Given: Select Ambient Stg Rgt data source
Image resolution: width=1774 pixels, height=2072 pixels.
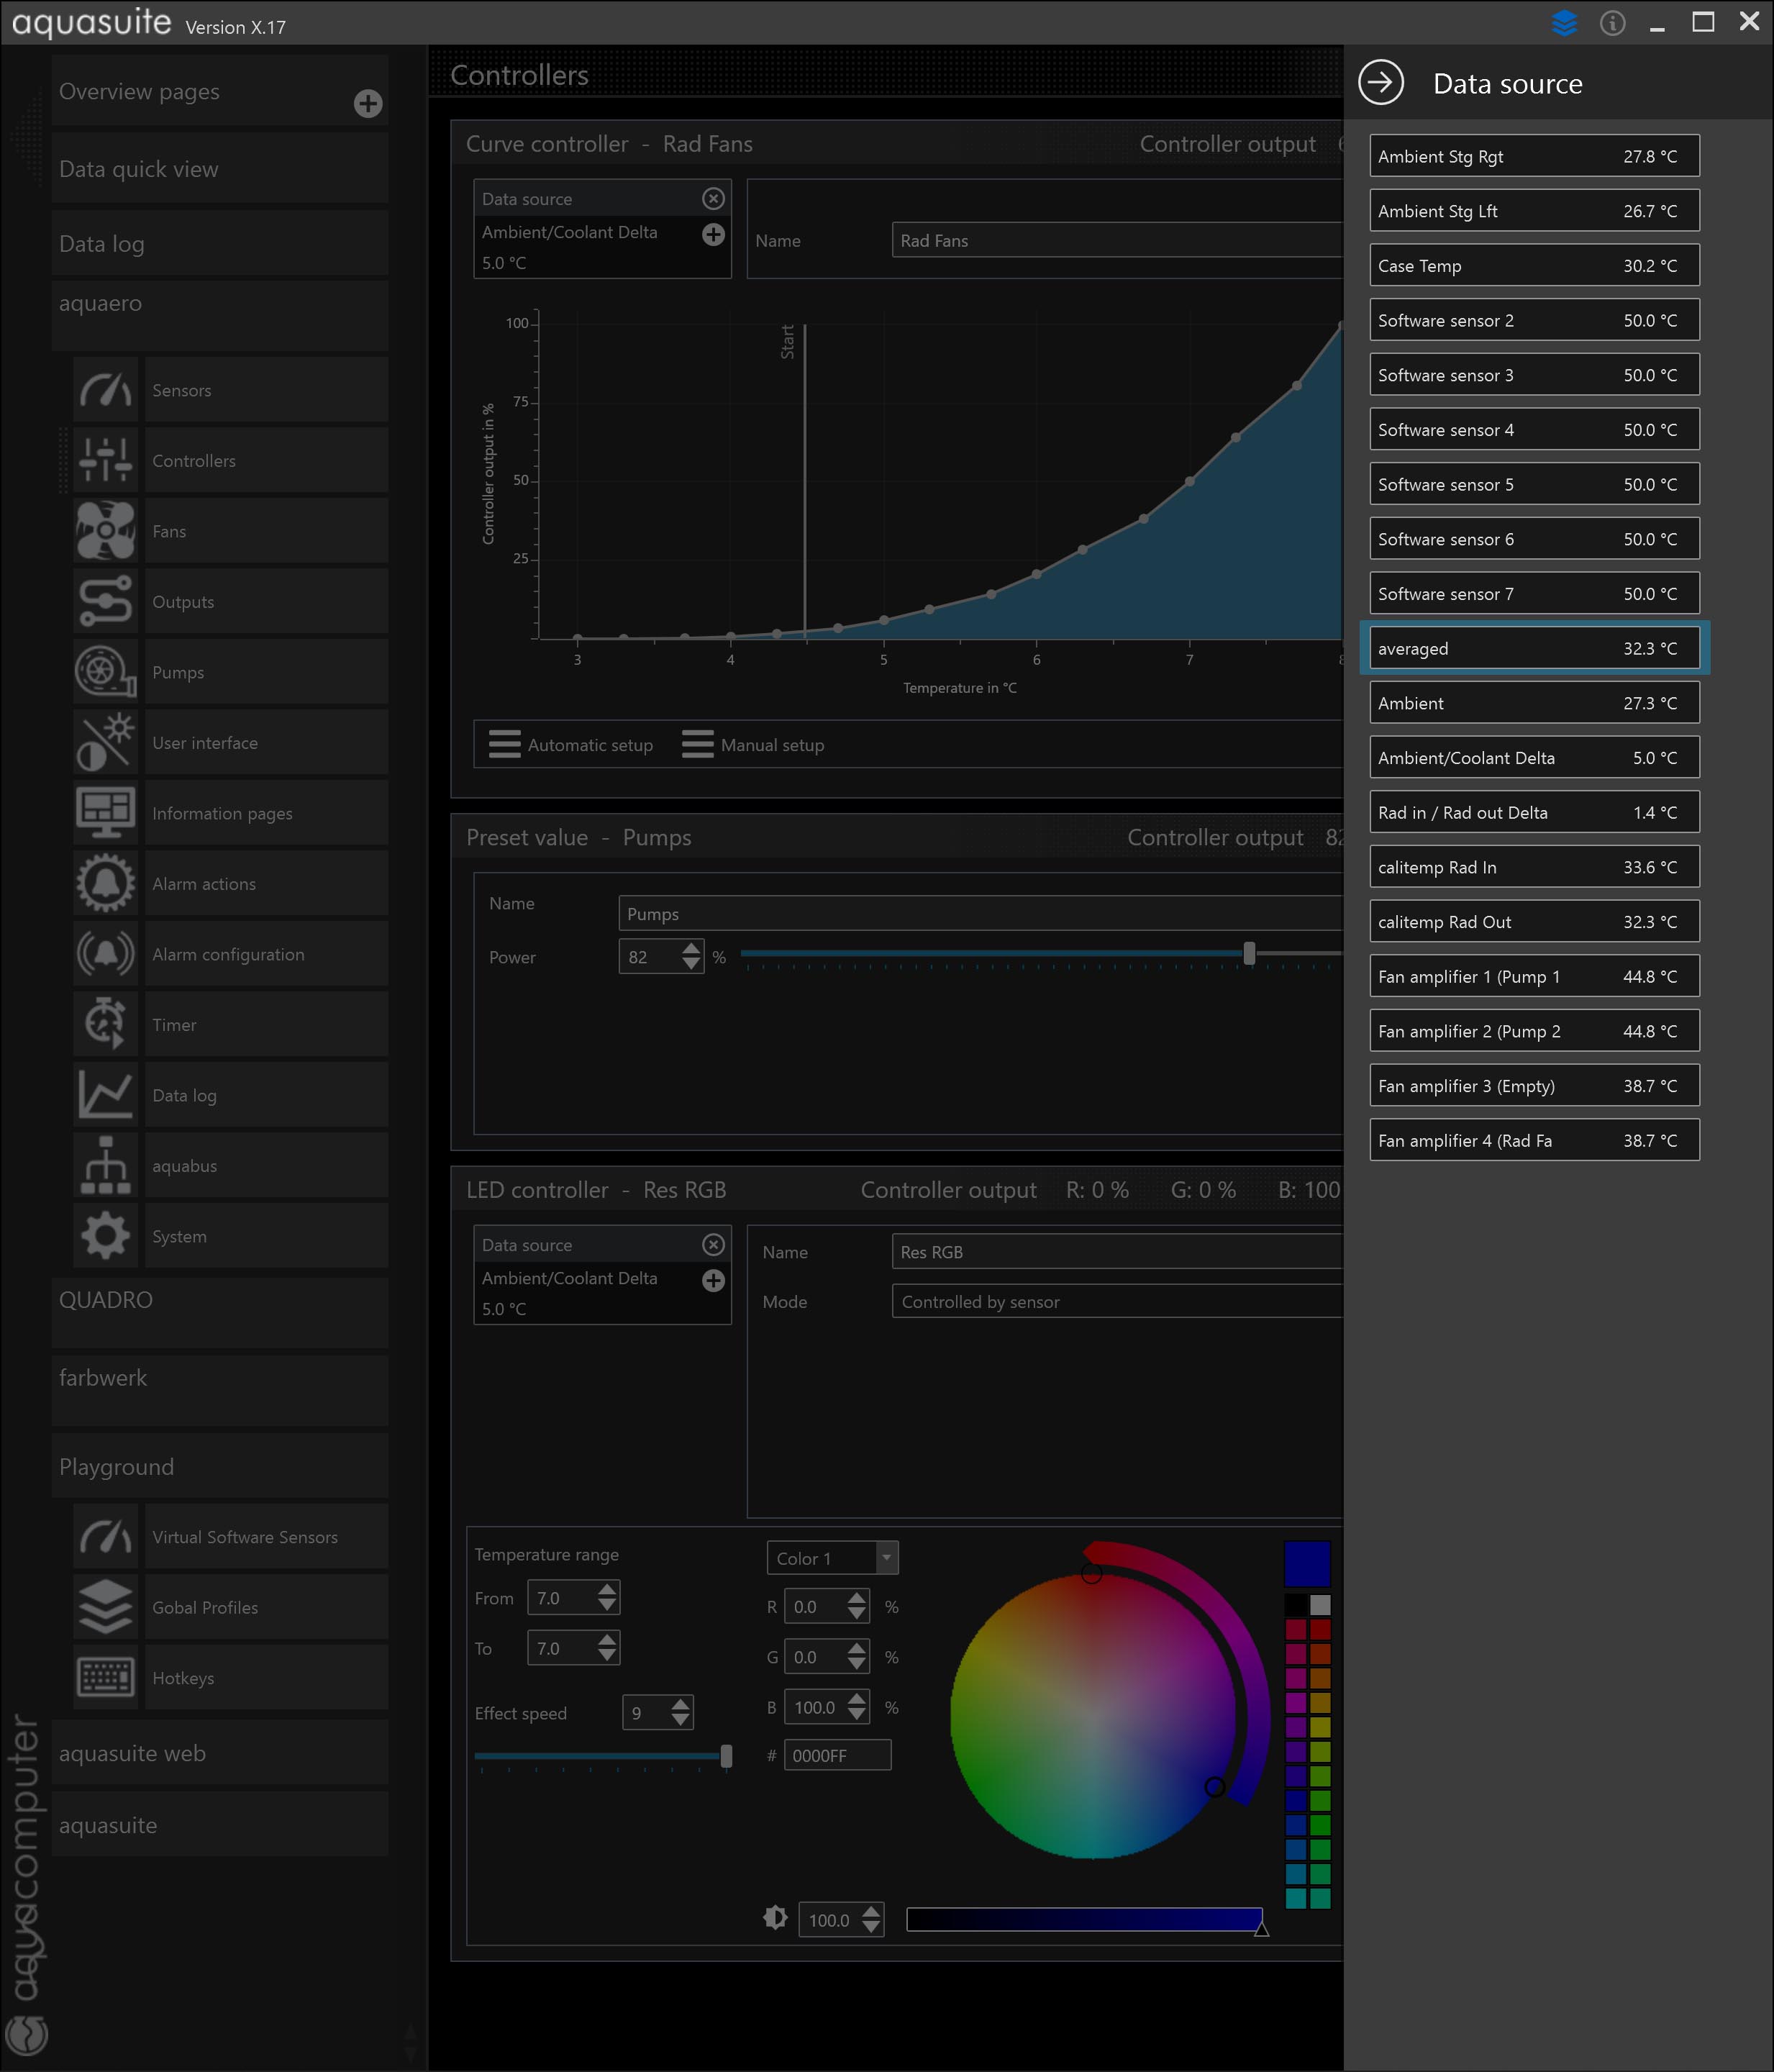Looking at the screenshot, I should pos(1534,156).
